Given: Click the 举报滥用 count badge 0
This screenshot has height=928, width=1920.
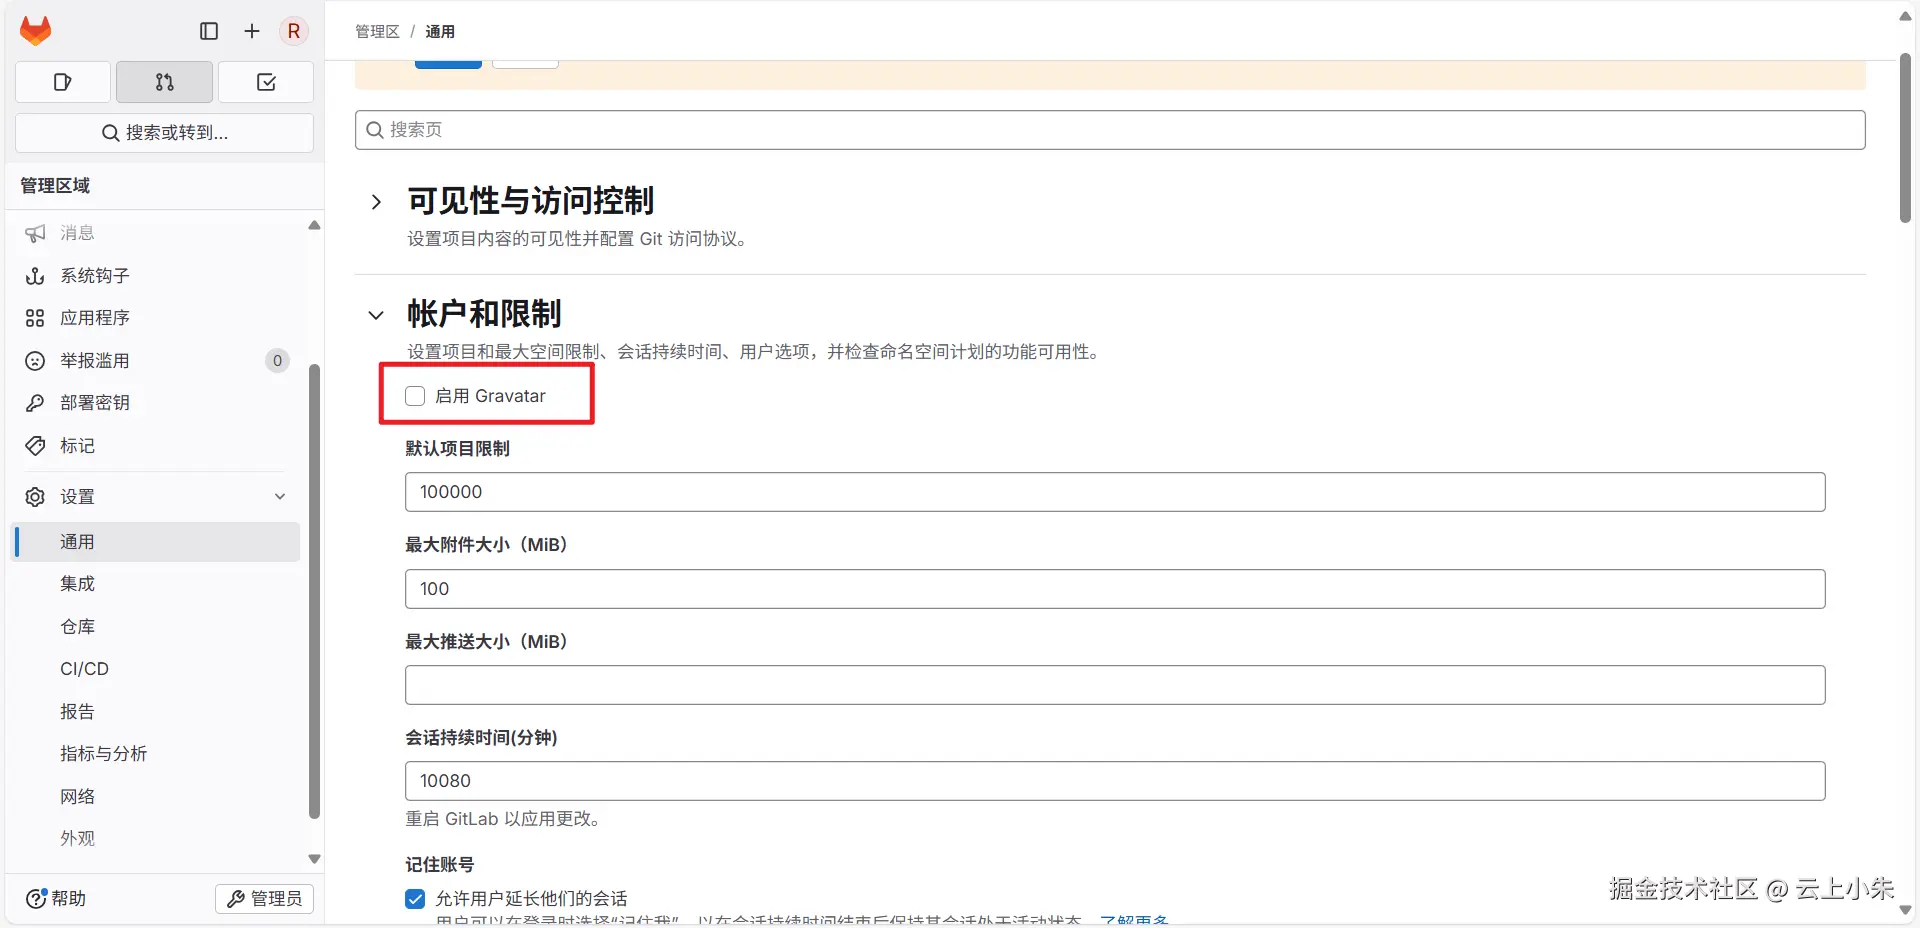Looking at the screenshot, I should (x=278, y=361).
